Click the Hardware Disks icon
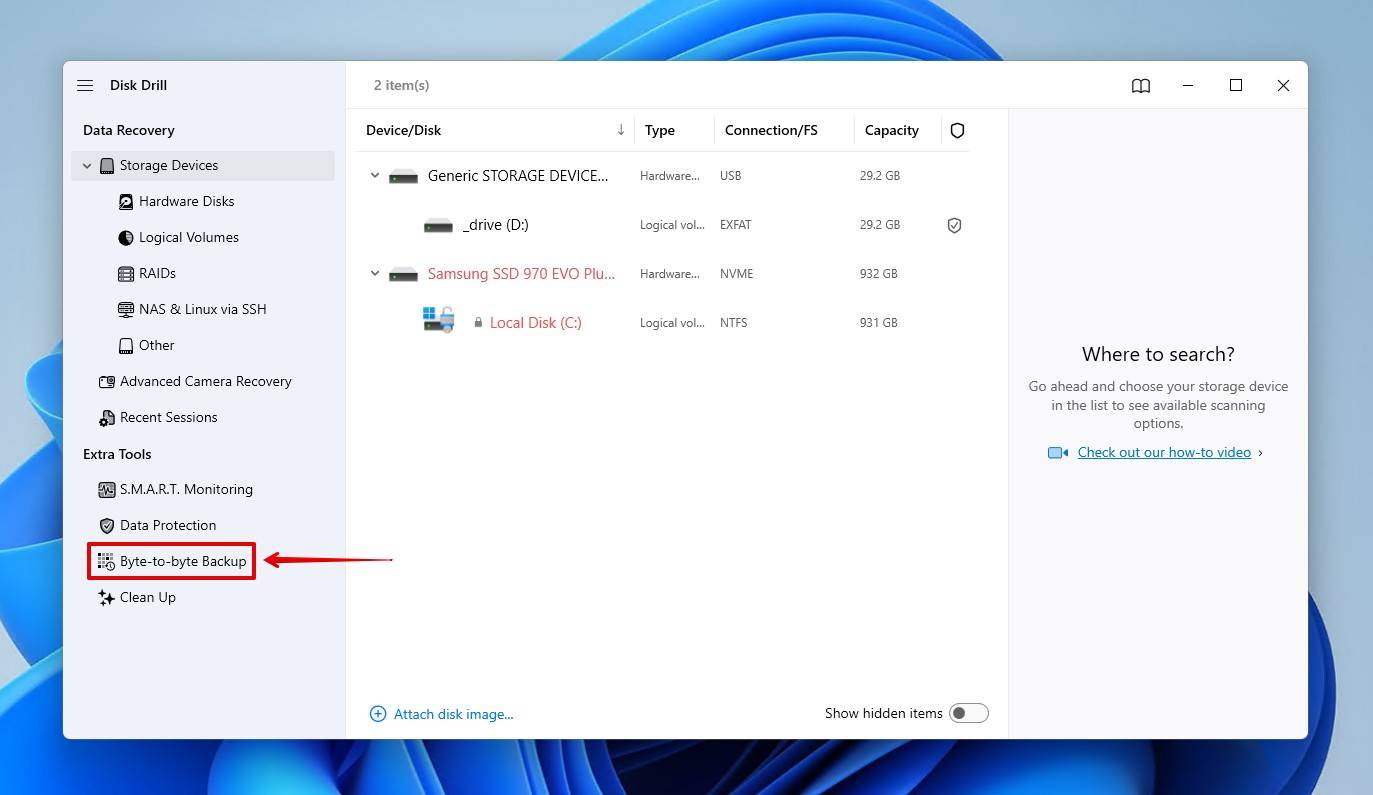The image size is (1373, 795). [126, 202]
